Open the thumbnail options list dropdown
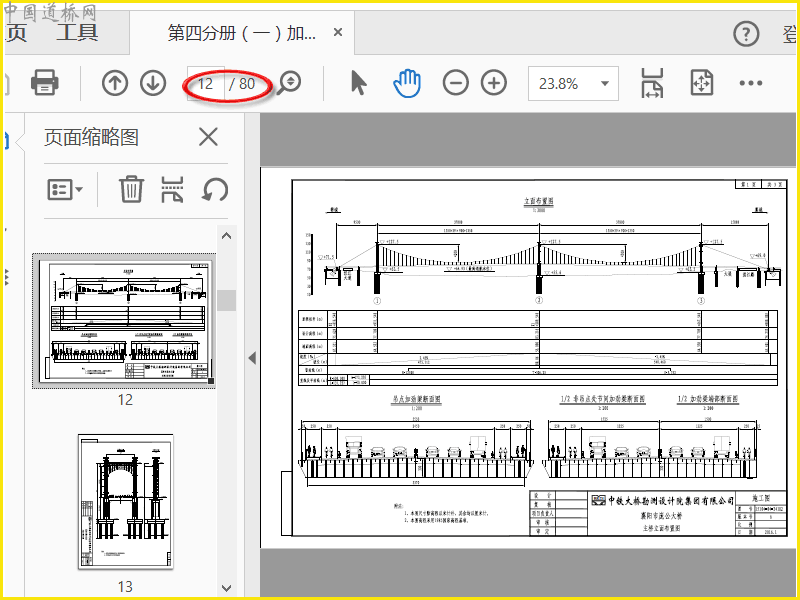This screenshot has height=600, width=800. (x=65, y=190)
